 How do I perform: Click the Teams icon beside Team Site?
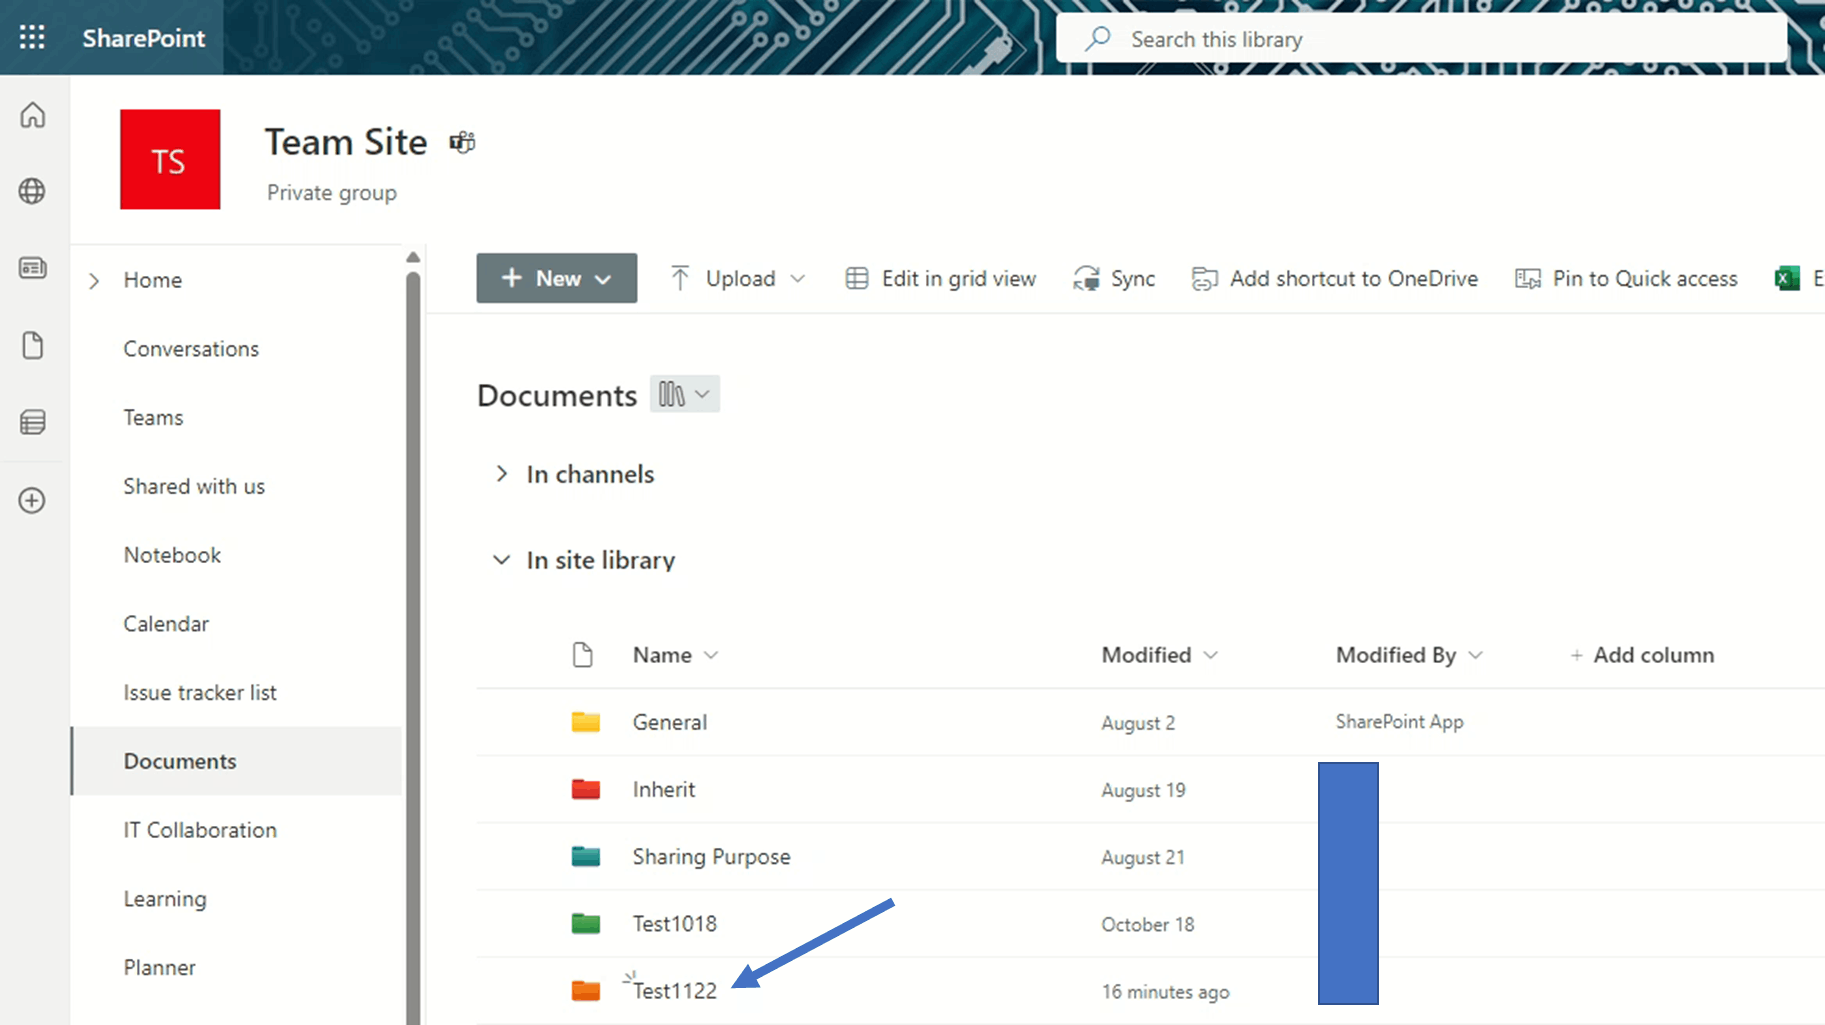tap(462, 143)
